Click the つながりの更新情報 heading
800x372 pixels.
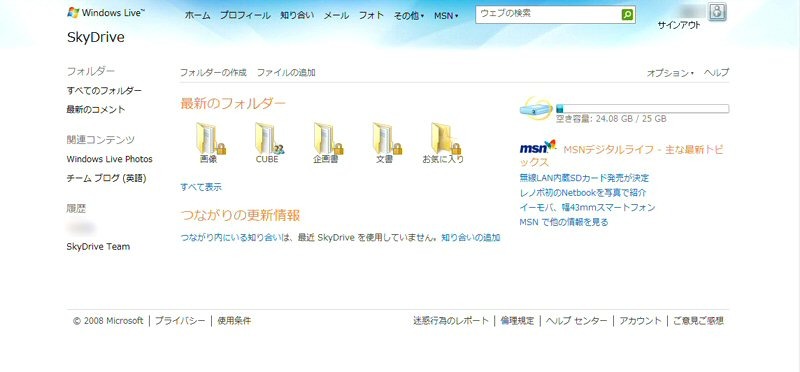point(240,216)
